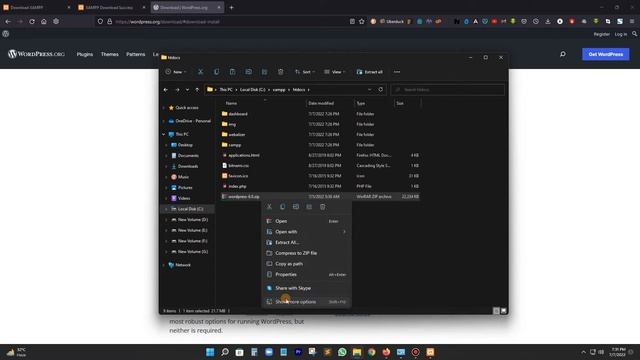Click WordPress.org search magnifier icon
This screenshot has width=640, height=360.
[x=563, y=54]
